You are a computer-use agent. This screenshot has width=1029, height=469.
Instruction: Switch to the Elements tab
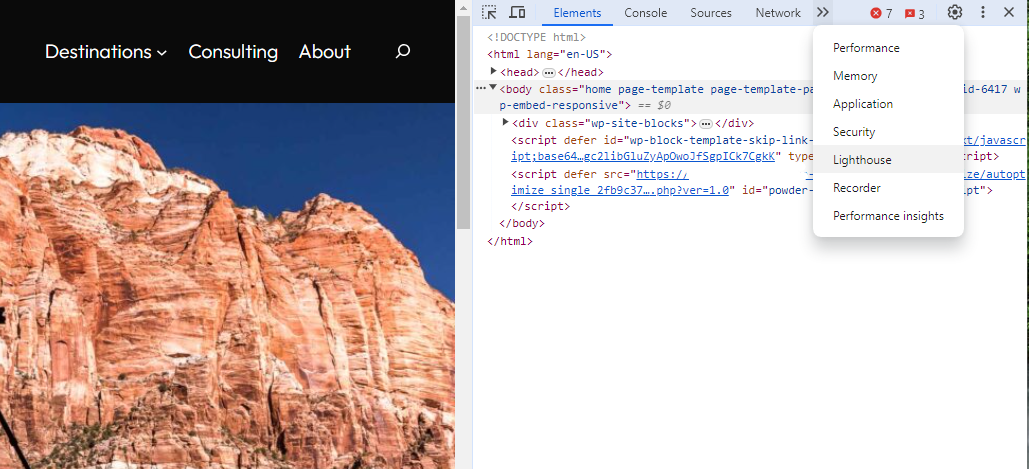(x=578, y=13)
